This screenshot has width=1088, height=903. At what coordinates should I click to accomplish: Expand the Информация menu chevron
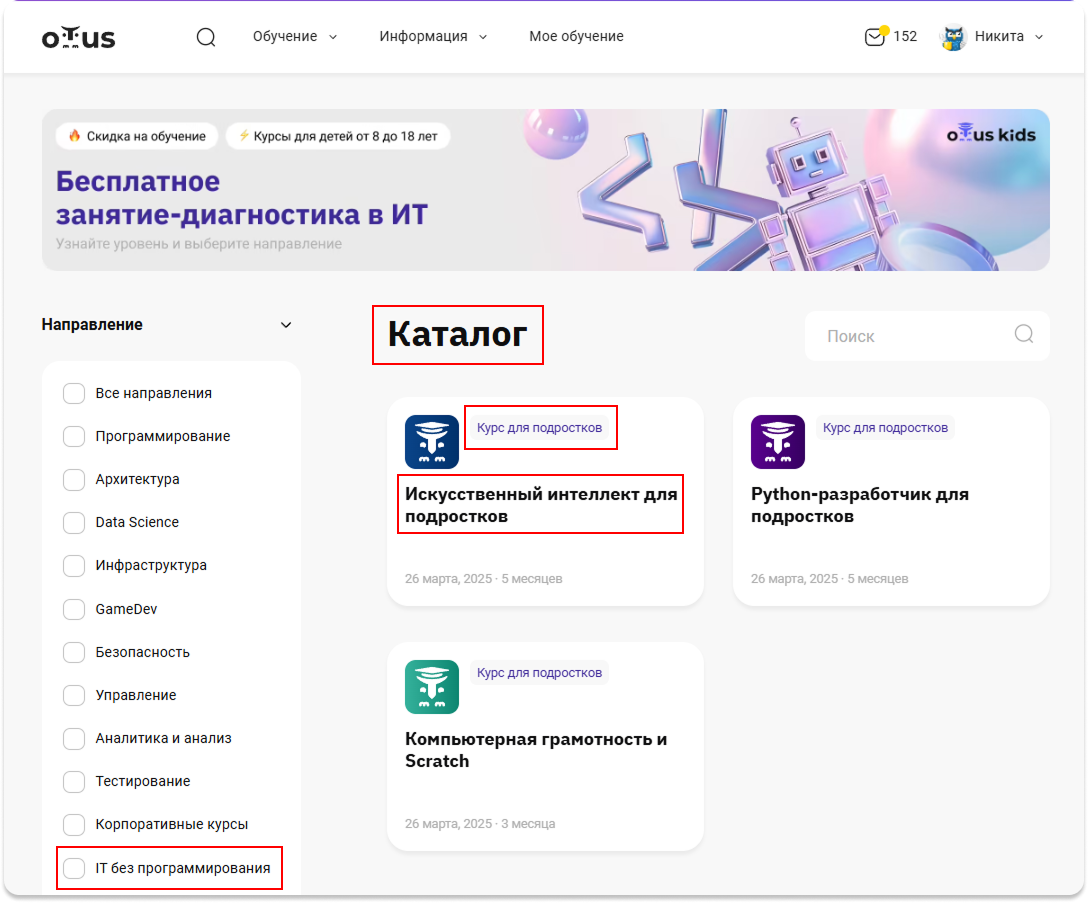483,37
